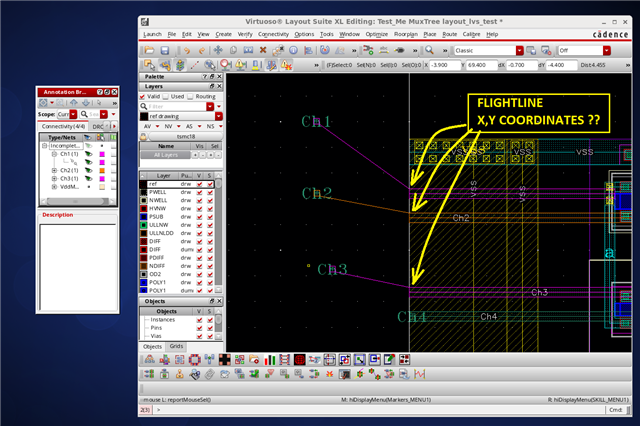Expand the Ch2 (1) tree node
Viewport: 640px width, 426px height.
[x=54, y=171]
